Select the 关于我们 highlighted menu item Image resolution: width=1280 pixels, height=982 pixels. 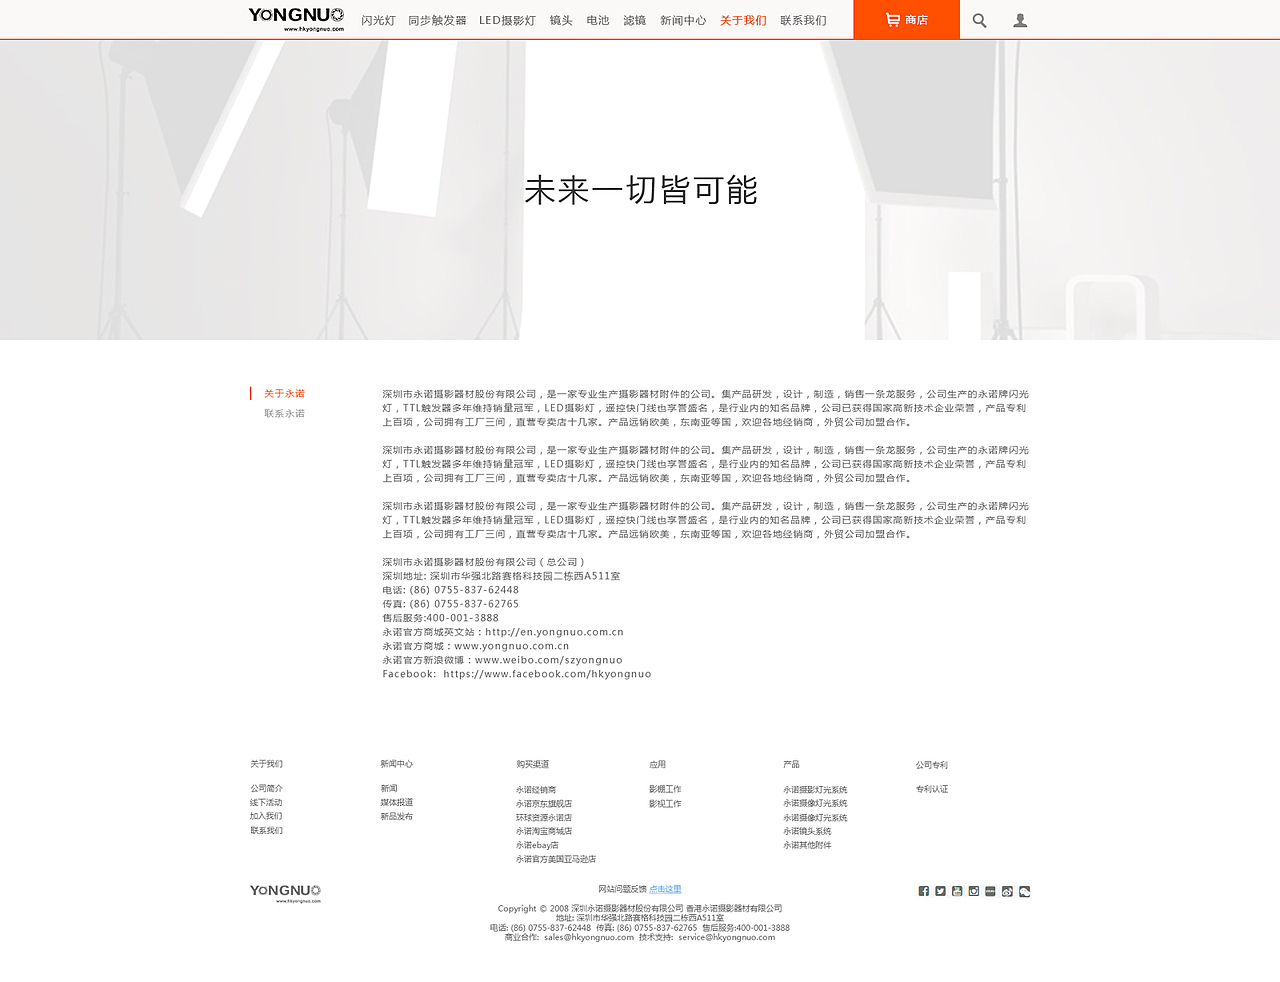coord(742,20)
